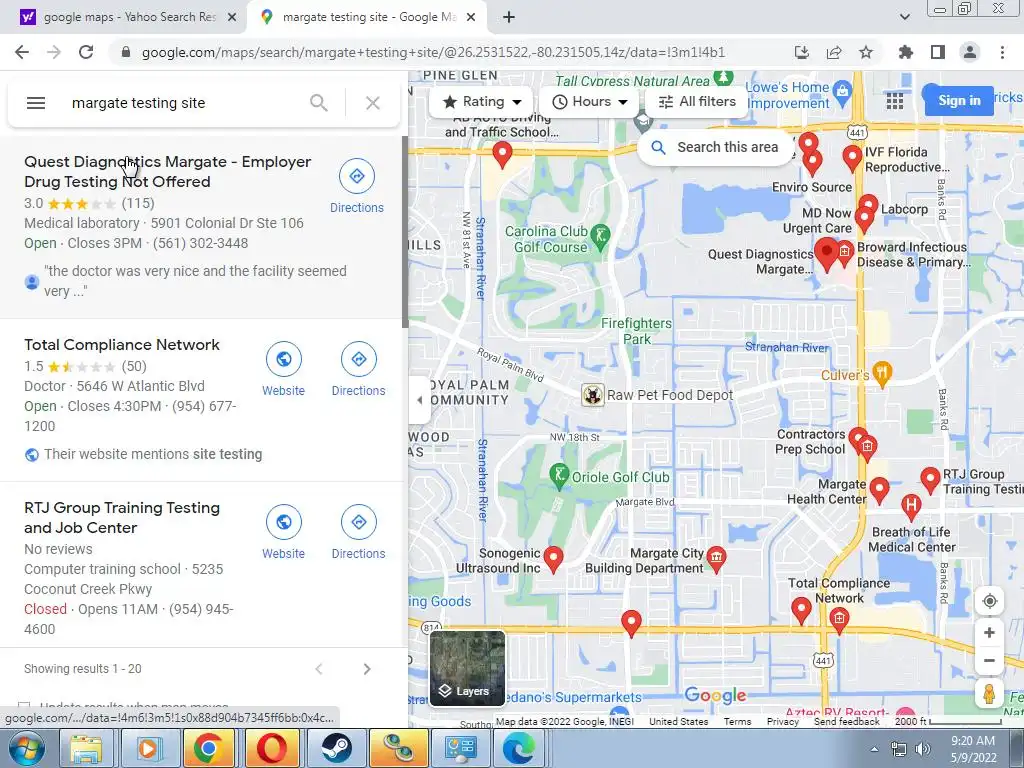Open the Hours filter dropdown
This screenshot has height=768, width=1024.
[589, 102]
